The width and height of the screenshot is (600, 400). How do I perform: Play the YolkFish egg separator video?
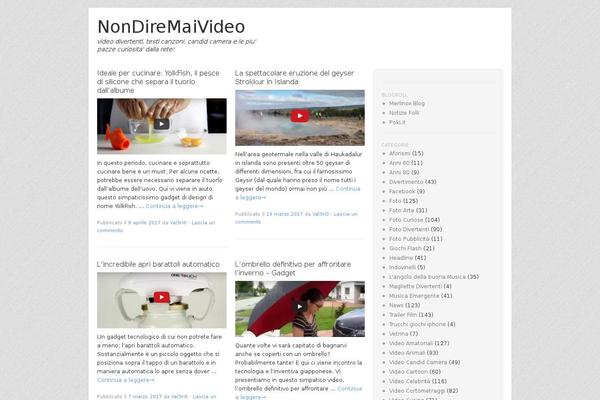tap(161, 124)
